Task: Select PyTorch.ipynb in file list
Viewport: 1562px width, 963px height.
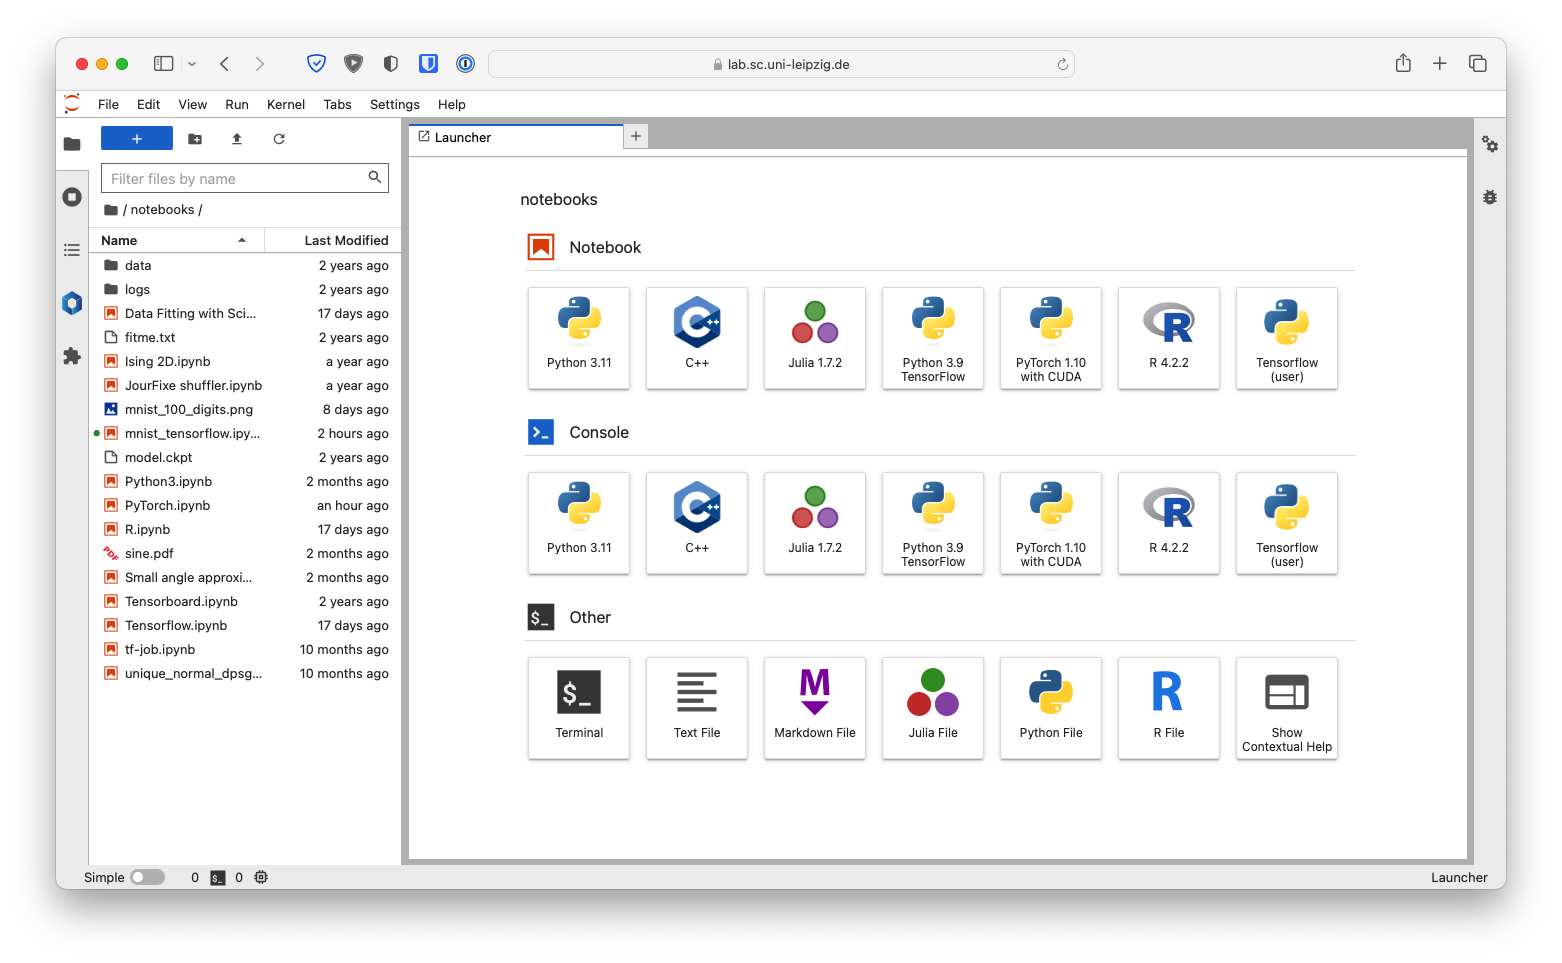Action: click(245, 505)
